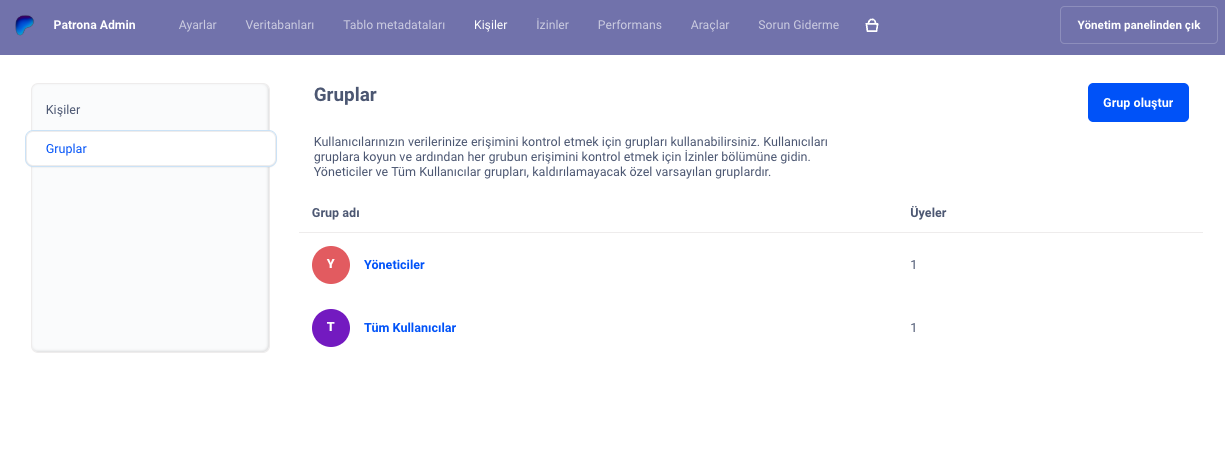The image size is (1225, 452).
Task: Select Kişiler in the top navigation bar
Action: point(490,25)
